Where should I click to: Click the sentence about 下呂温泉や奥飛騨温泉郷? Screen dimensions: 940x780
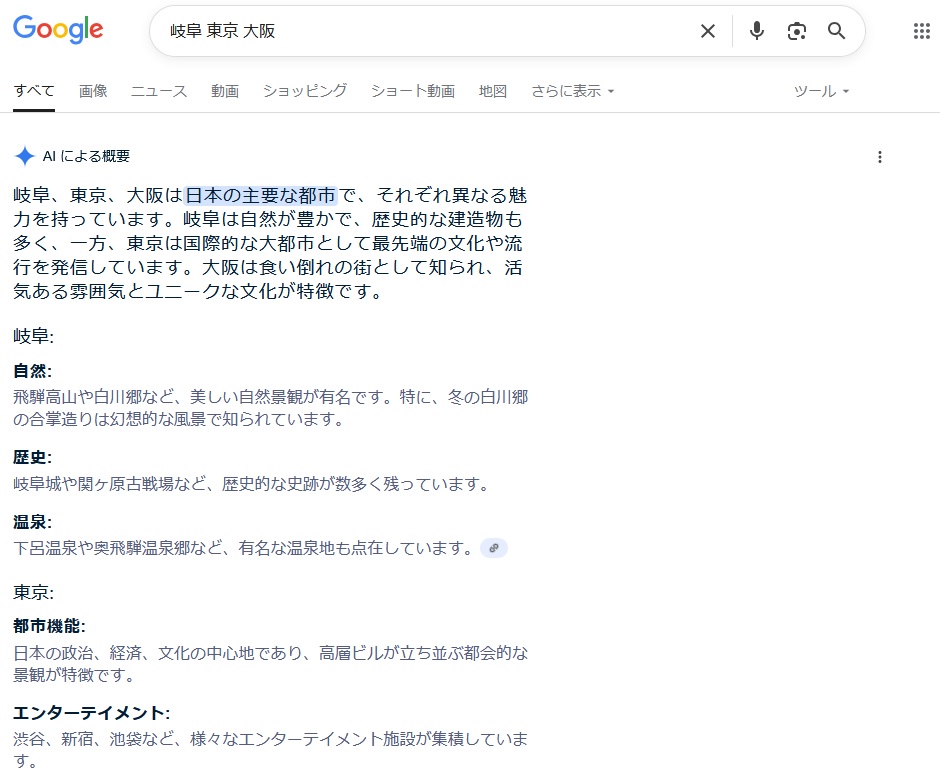245,548
